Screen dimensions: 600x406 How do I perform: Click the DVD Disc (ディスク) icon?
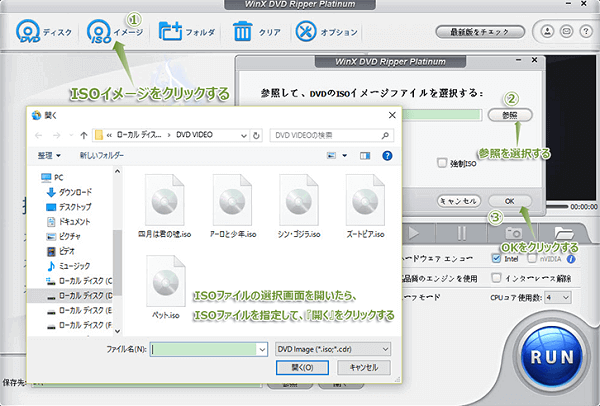click(28, 31)
